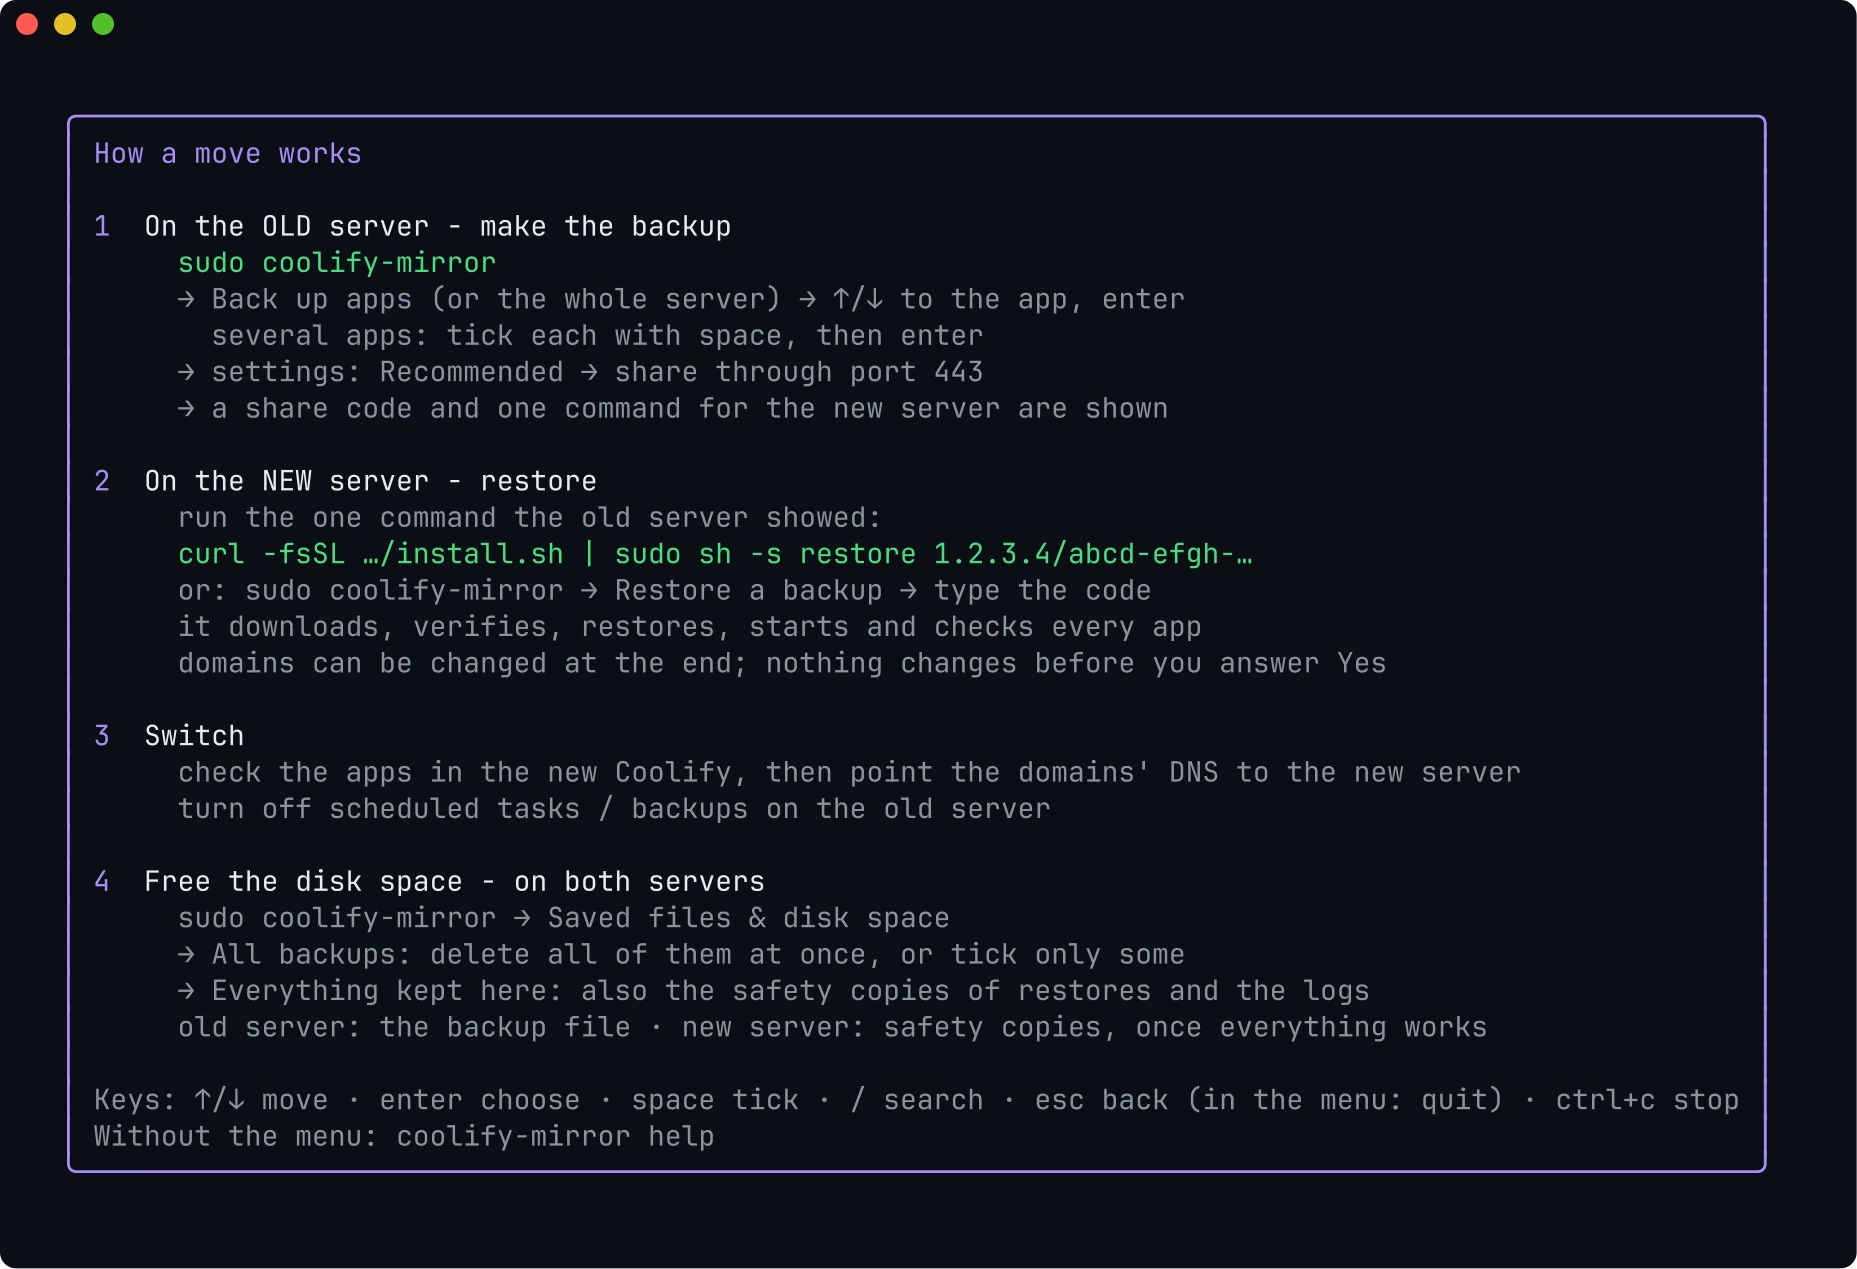Click the arrow before "Back up apps"
Viewport: 1857px width, 1269px height.
click(x=186, y=299)
